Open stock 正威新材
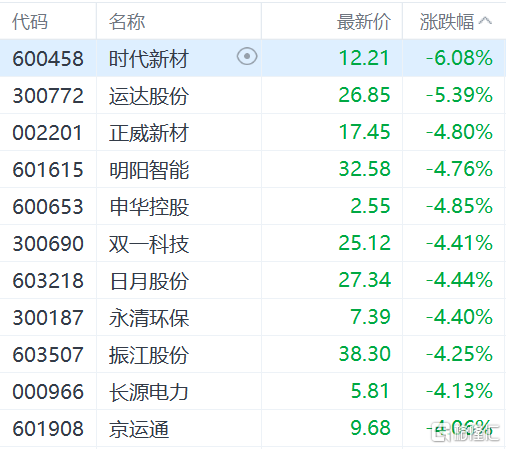The image size is (506, 449). [x=149, y=133]
